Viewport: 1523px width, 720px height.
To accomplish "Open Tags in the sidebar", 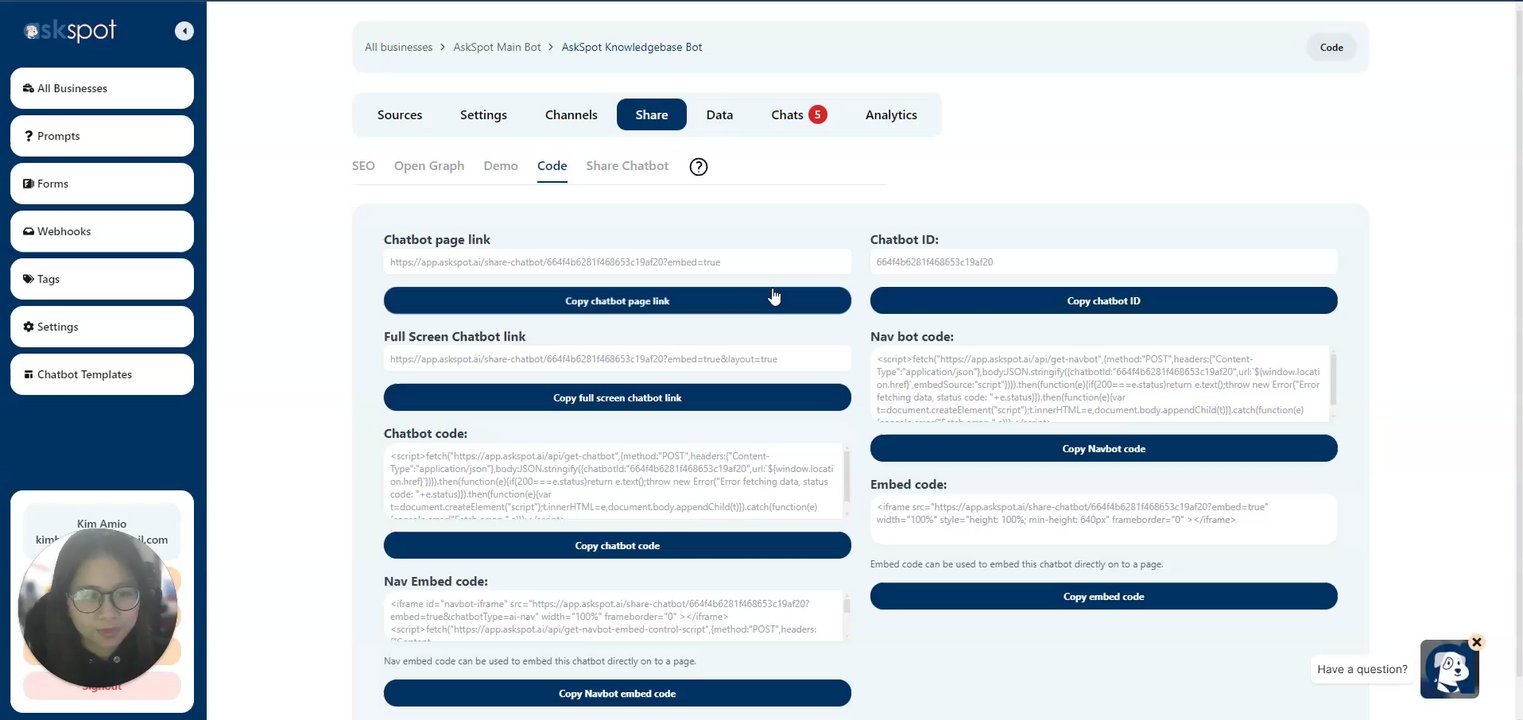I will [102, 279].
